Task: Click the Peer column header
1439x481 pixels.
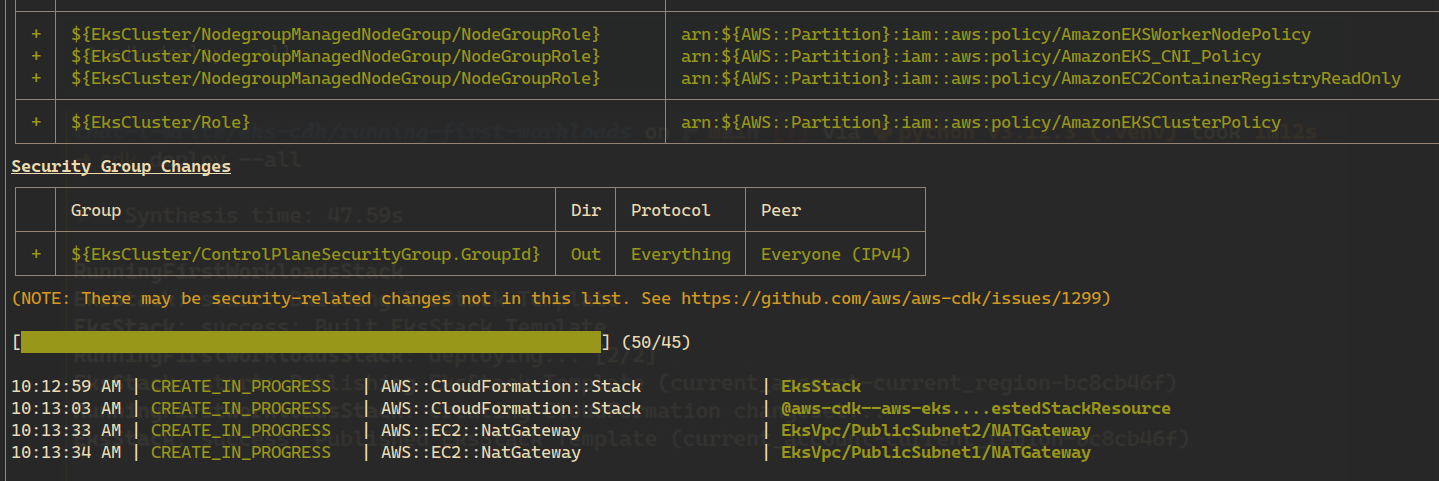Action: point(781,210)
